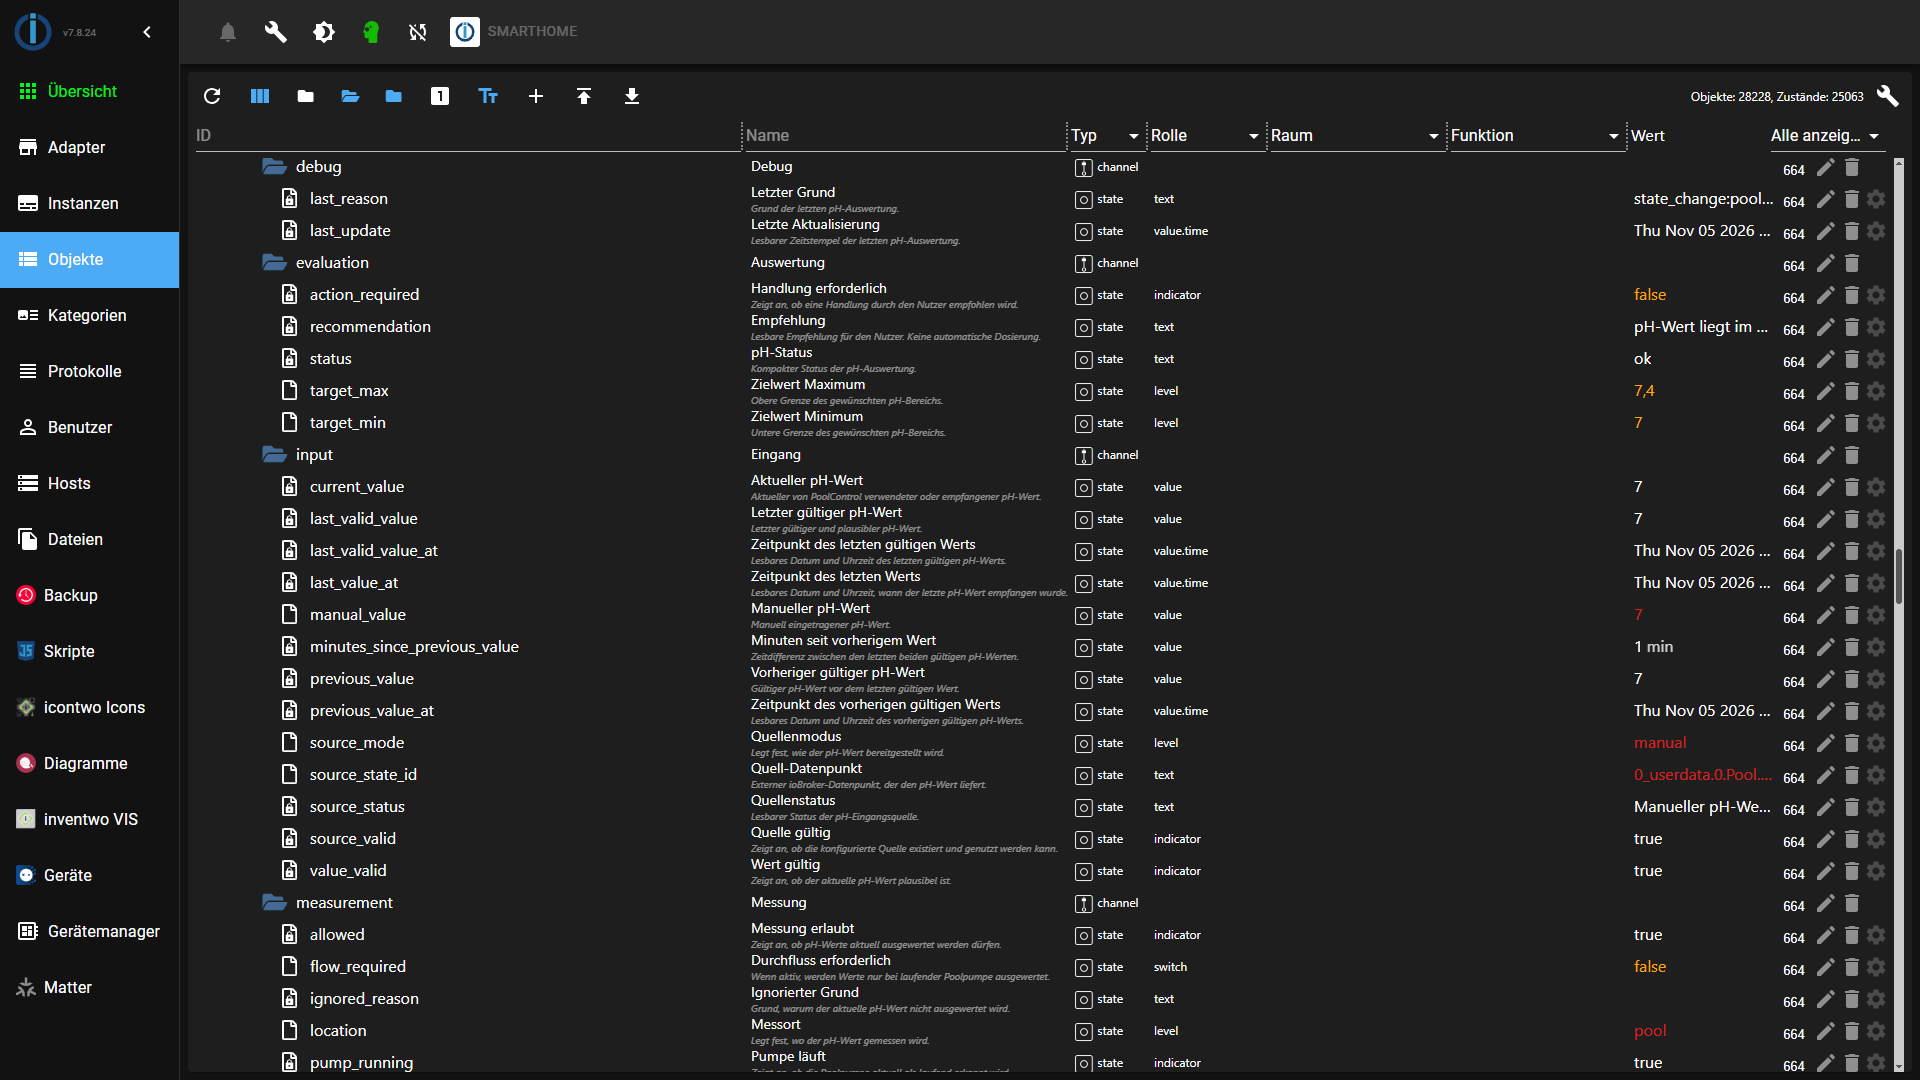Open the Rolle filter dropdown
The height and width of the screenshot is (1080, 1920).
pyautogui.click(x=1205, y=136)
